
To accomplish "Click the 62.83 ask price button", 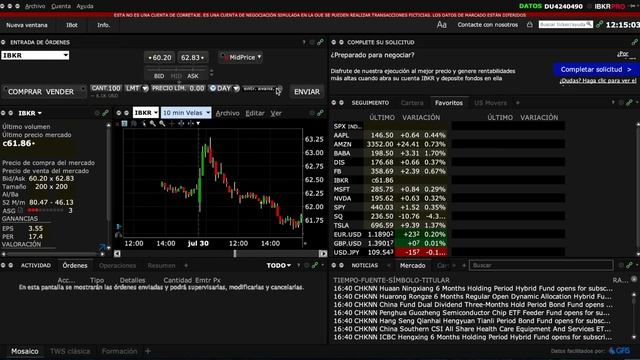I will 192,58.
